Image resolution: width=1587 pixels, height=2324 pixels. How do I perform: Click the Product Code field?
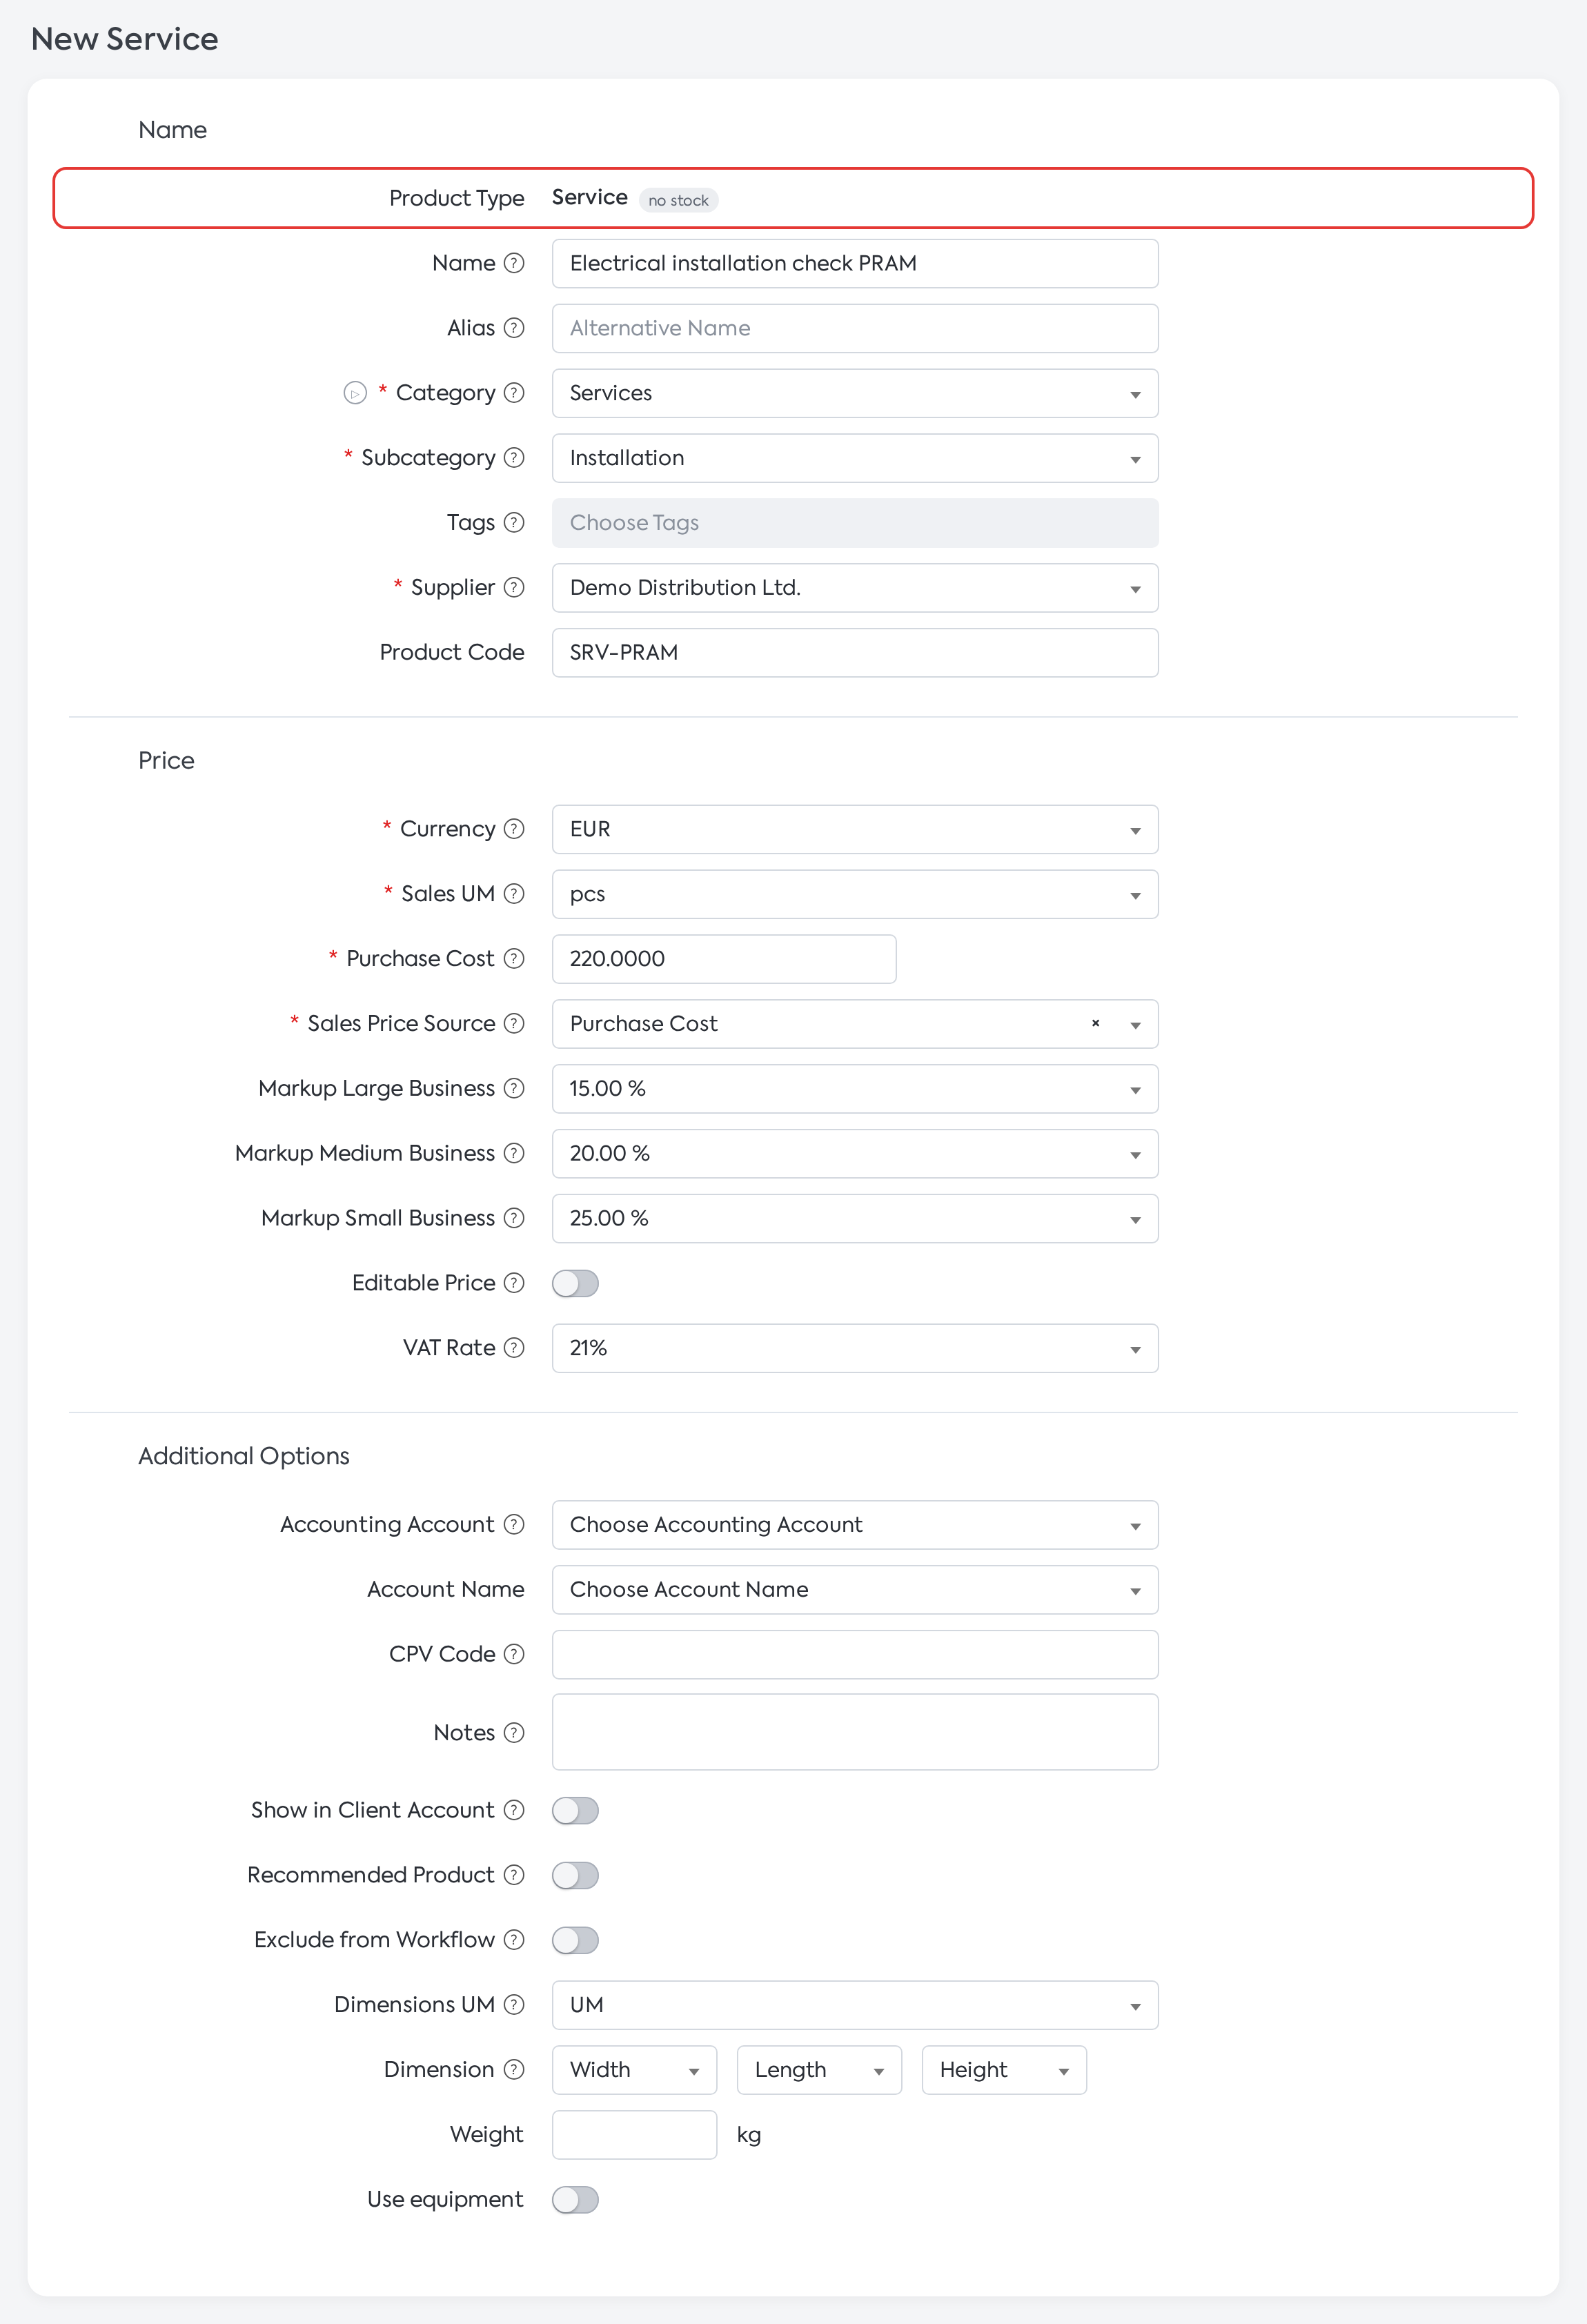[x=855, y=653]
